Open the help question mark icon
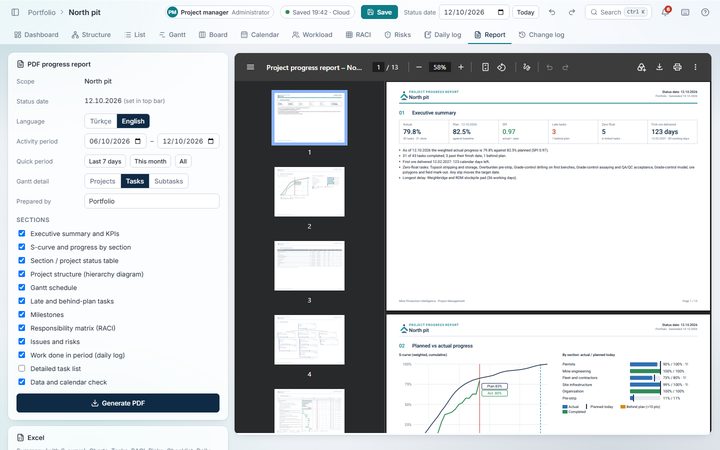Screen dimensions: 720x450 click(x=705, y=12)
